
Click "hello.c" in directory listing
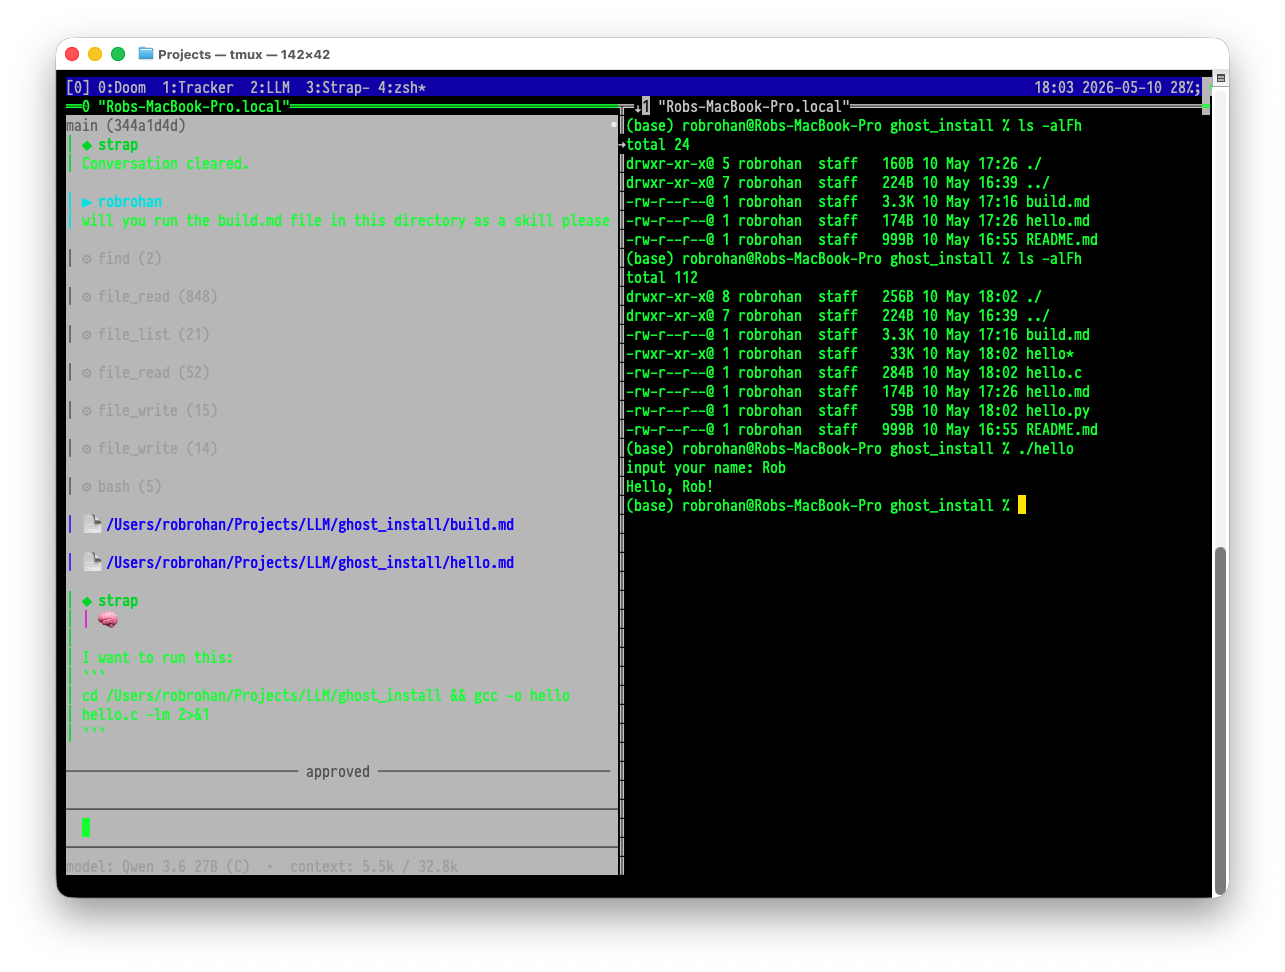pyautogui.click(x=1054, y=373)
